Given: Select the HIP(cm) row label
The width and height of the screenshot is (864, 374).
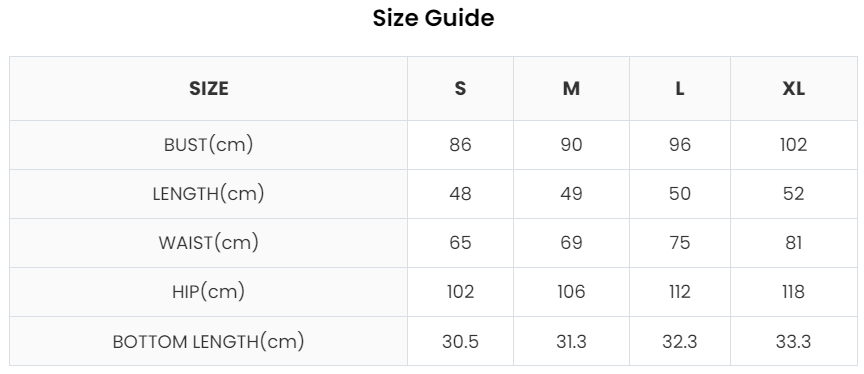Looking at the screenshot, I should tap(208, 292).
